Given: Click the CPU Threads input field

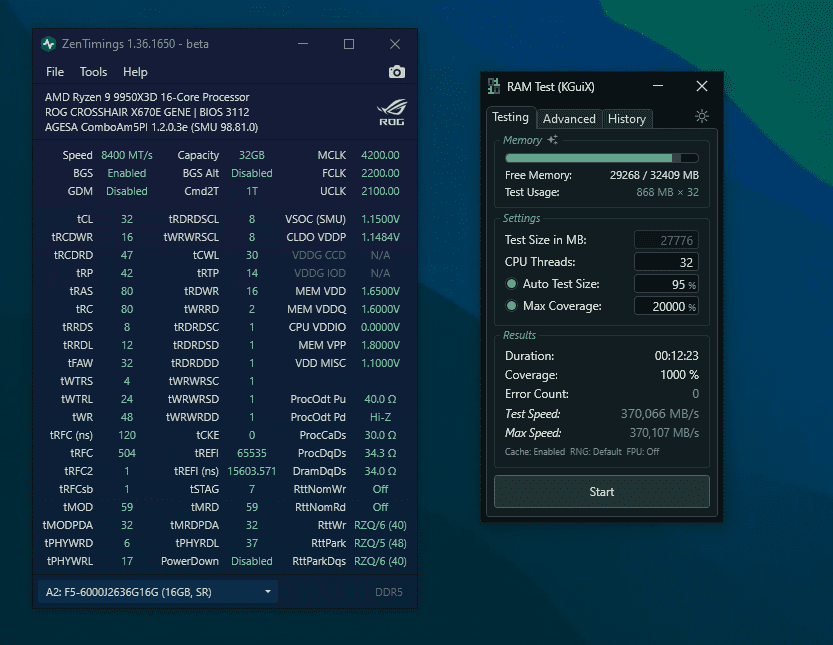Looking at the screenshot, I should [666, 262].
